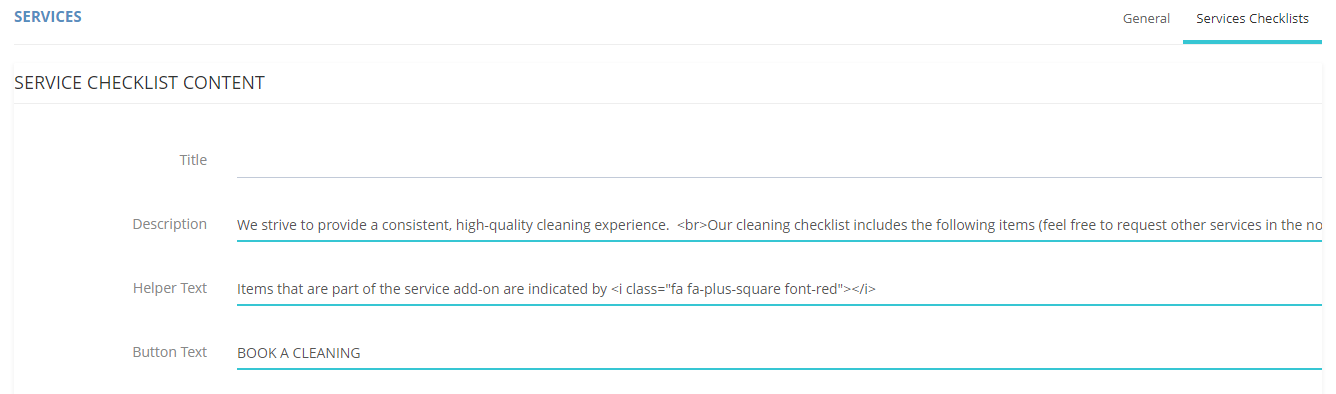Click the Description field label
Viewport: 1336px width, 394px height.
point(170,224)
